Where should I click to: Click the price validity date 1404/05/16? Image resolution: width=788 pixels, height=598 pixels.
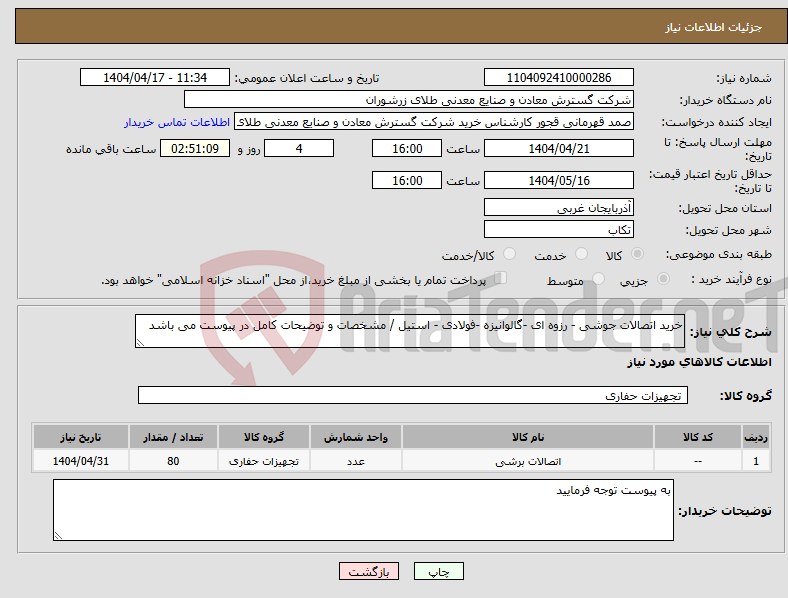558,180
